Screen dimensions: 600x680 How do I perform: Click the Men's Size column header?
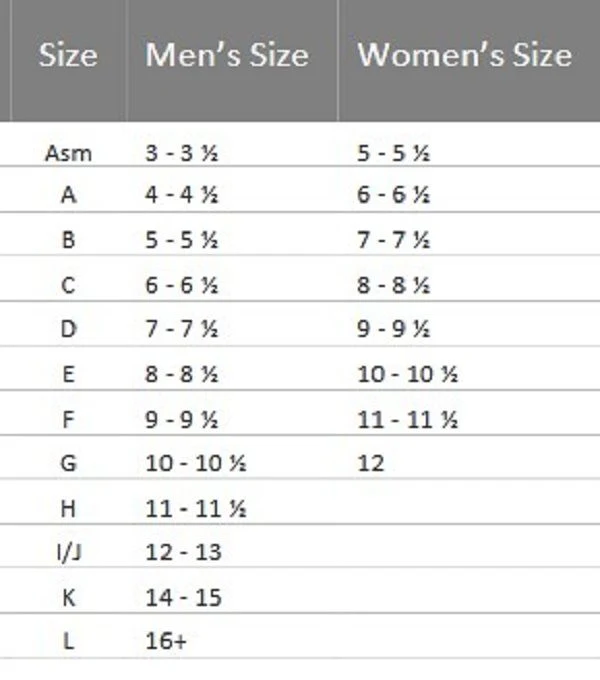point(227,55)
